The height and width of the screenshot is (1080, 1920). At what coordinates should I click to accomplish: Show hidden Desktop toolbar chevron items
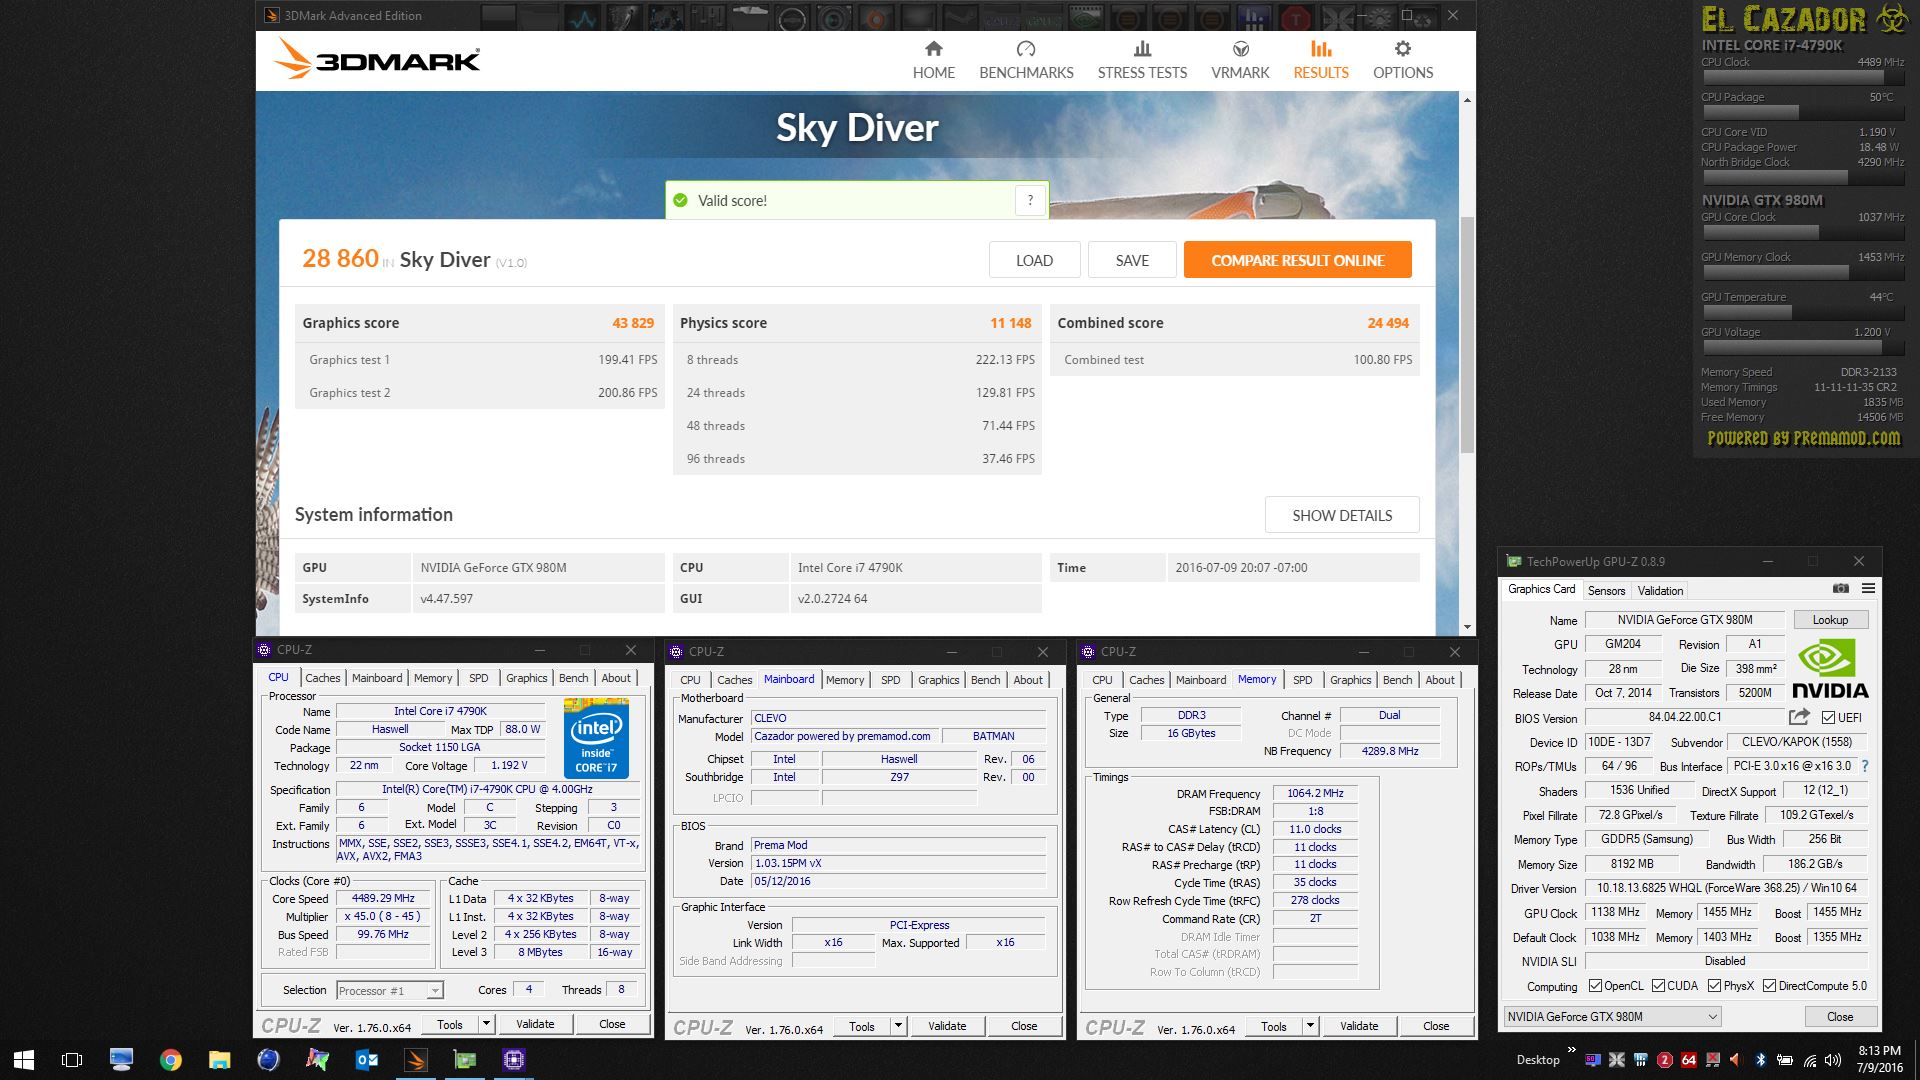click(x=1571, y=1050)
